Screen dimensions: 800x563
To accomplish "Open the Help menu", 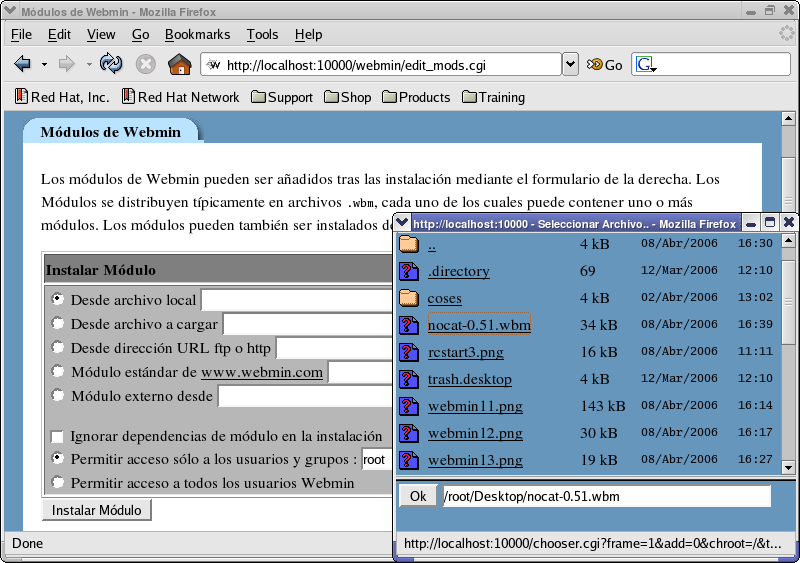I will (308, 34).
